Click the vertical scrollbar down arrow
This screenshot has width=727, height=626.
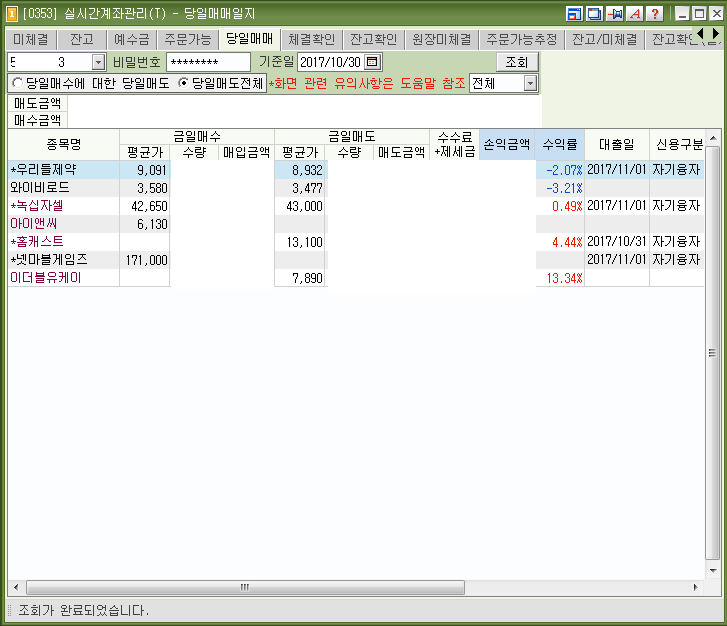[x=713, y=571]
